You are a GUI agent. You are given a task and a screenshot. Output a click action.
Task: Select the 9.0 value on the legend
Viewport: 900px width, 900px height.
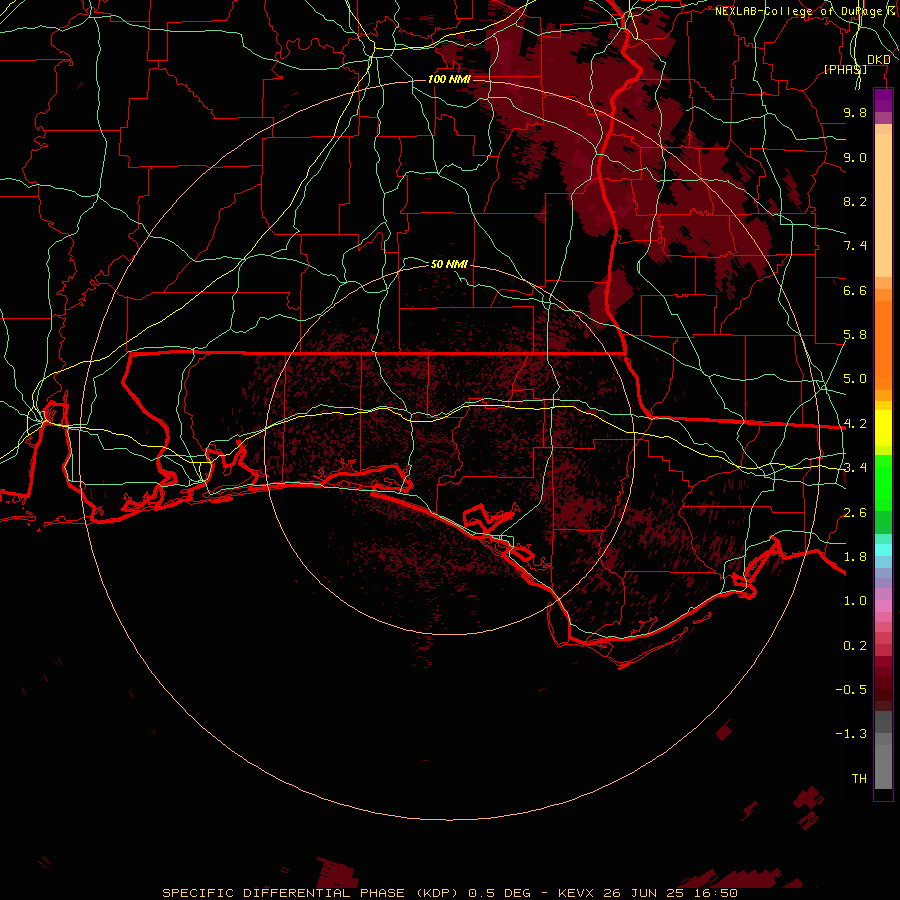point(855,157)
